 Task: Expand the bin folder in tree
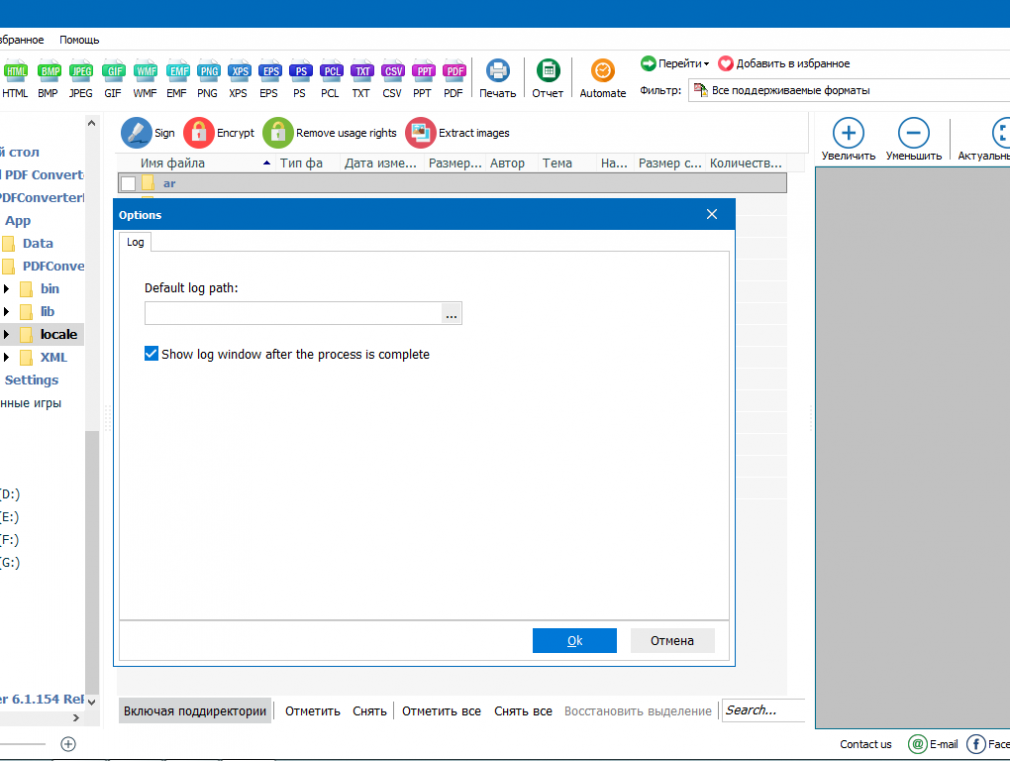point(7,289)
